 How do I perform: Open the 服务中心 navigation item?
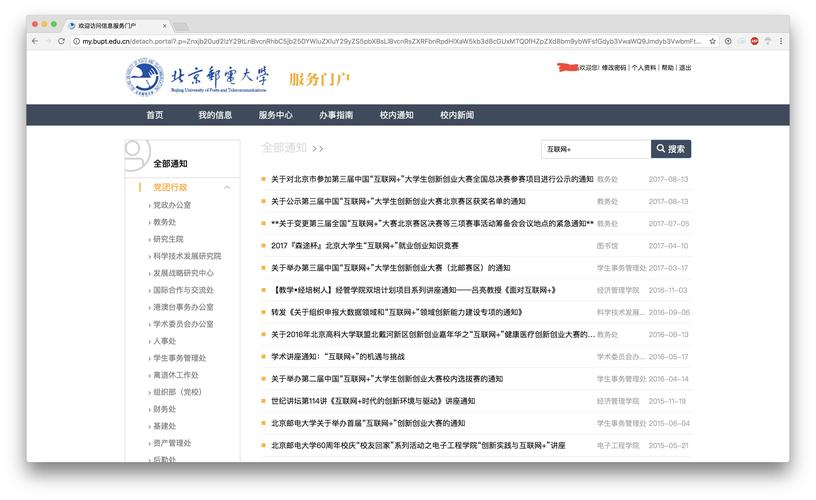(x=275, y=115)
